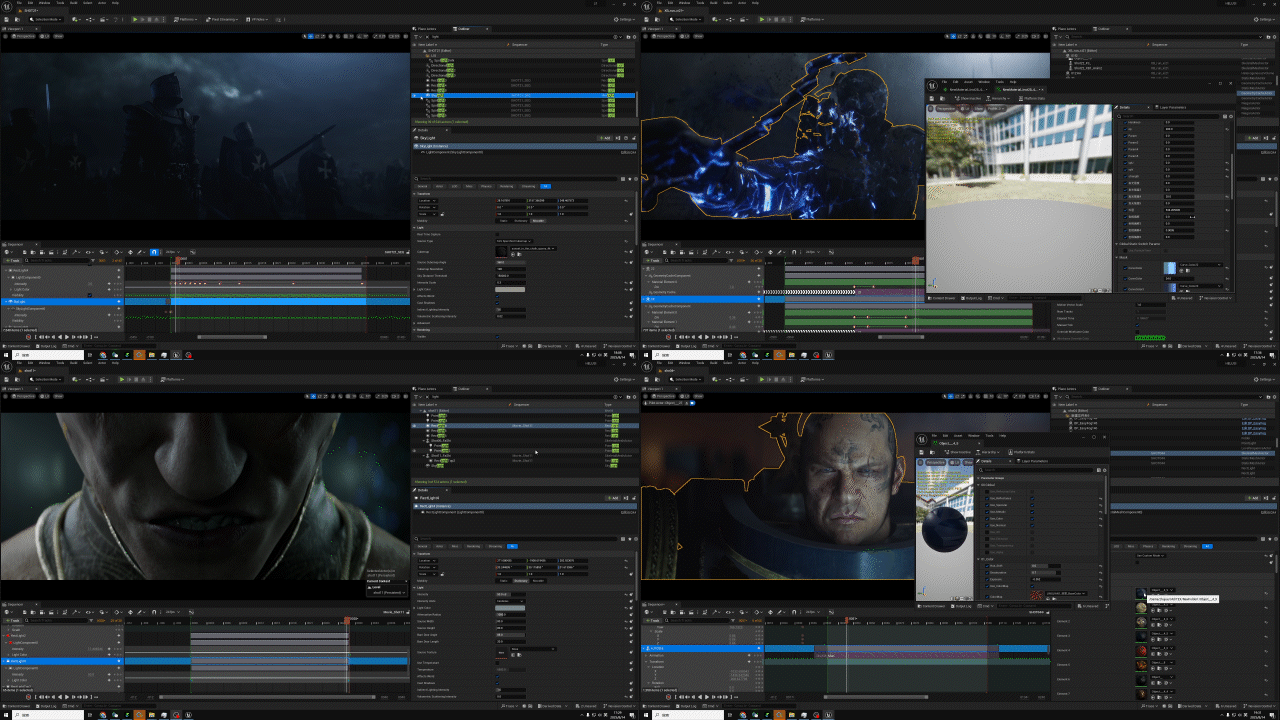Screen dimensions: 1280x720
Task: Toggle Use_Metallic checkbox in sphere material window
Action: [1032, 512]
